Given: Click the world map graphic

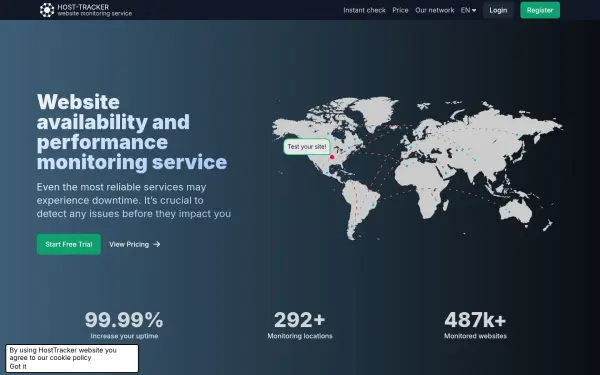Looking at the screenshot, I should [x=417, y=168].
